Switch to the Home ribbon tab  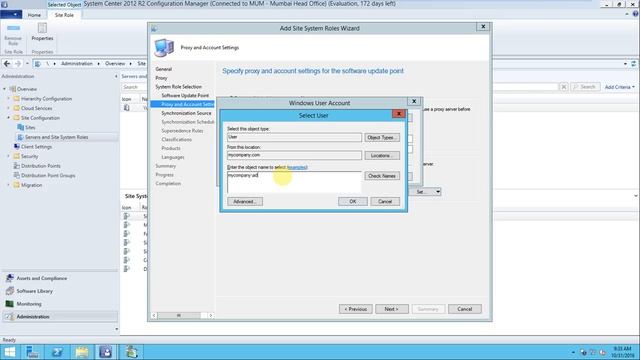(34, 15)
